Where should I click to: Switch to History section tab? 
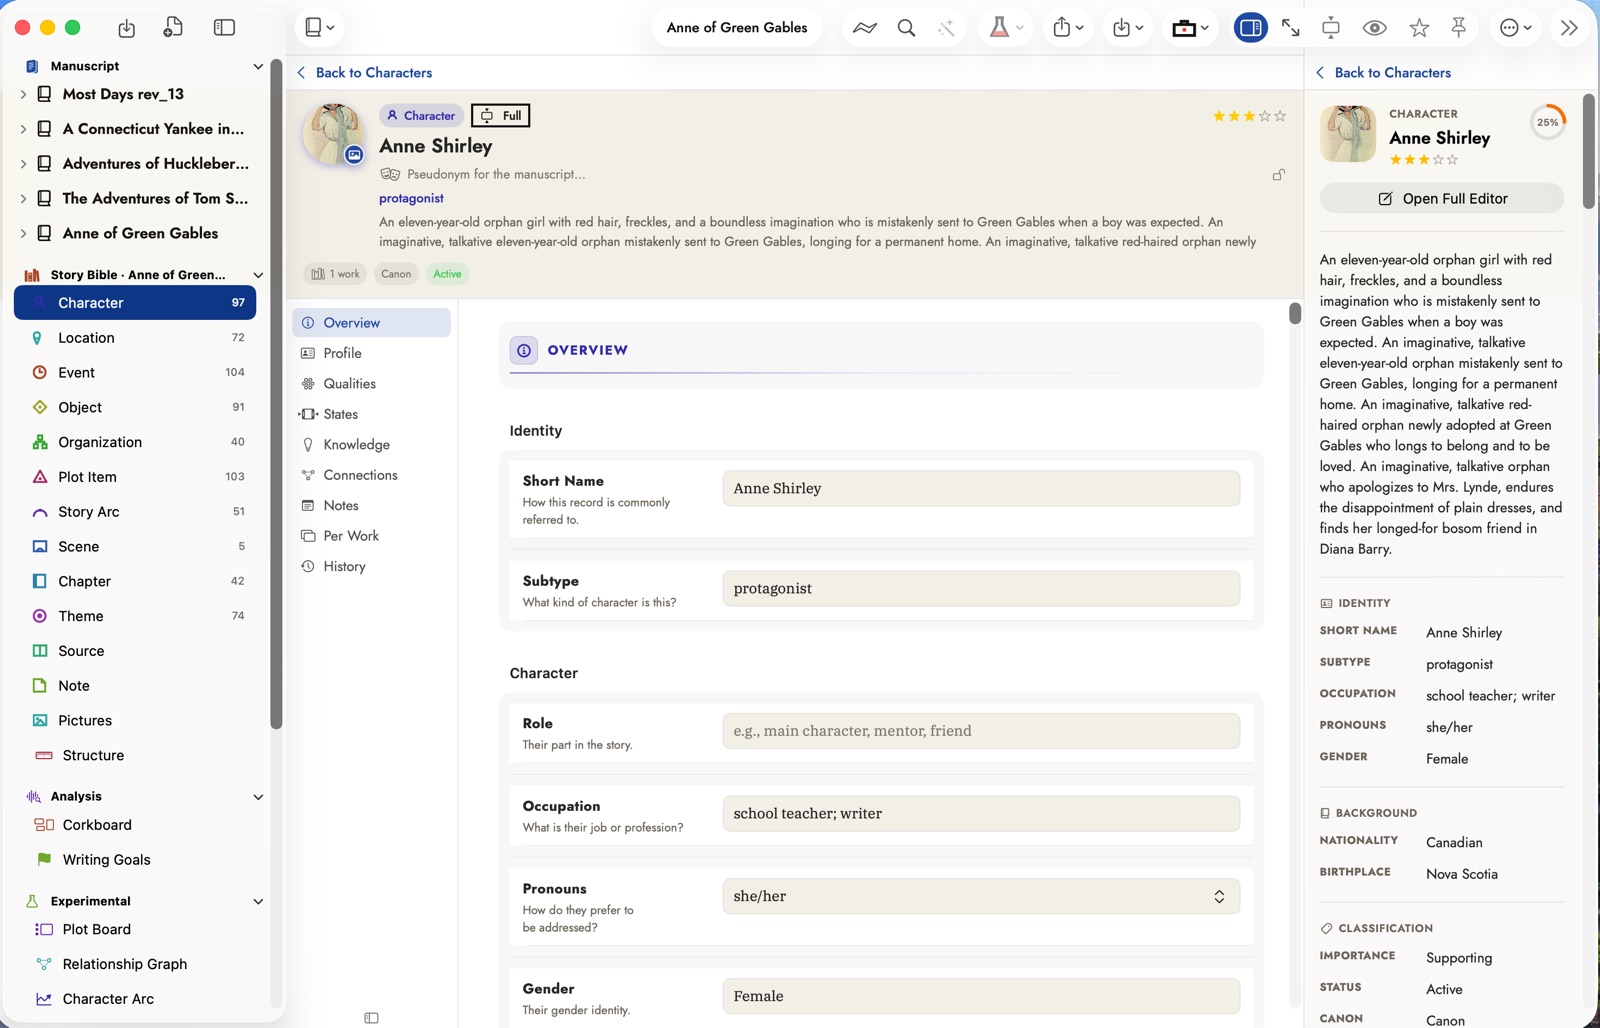(372, 566)
